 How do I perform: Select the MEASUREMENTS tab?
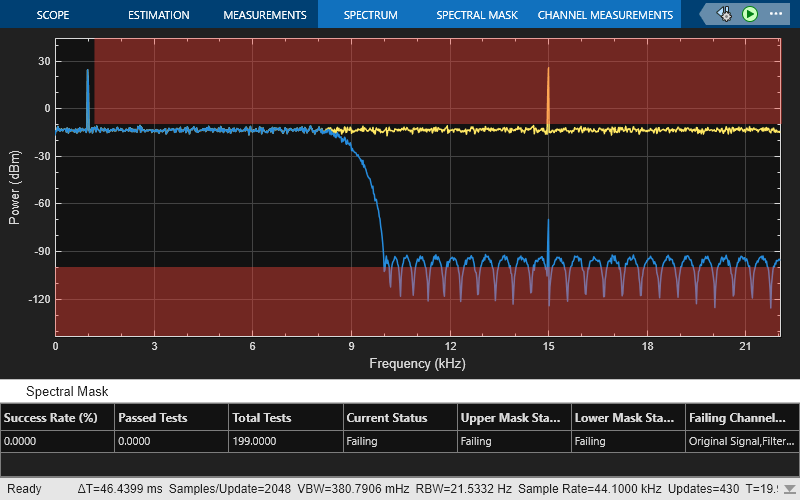click(265, 15)
